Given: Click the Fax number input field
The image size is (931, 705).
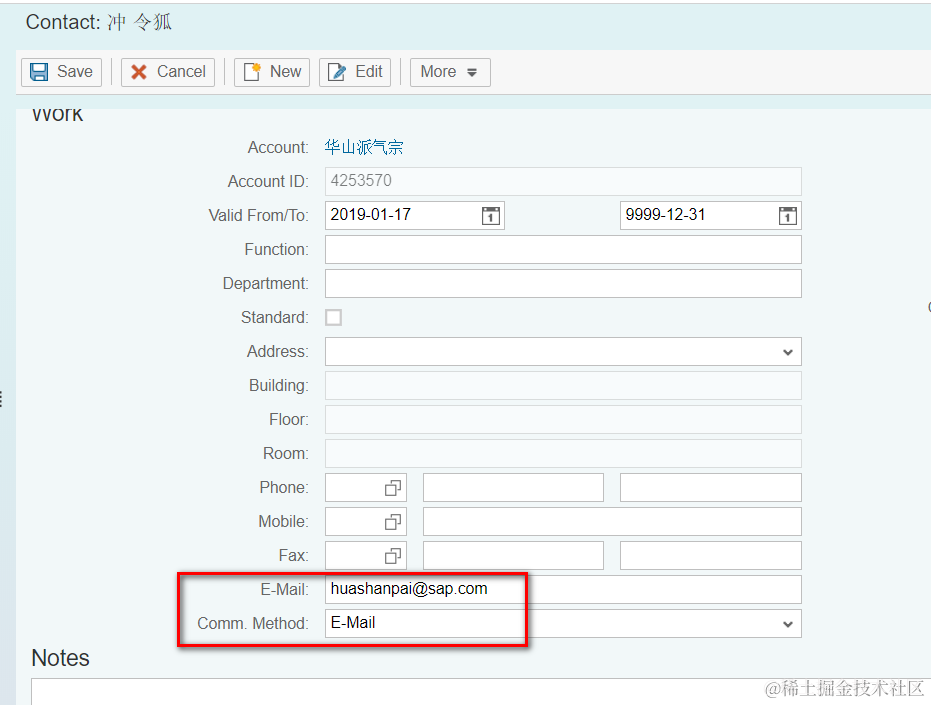Looking at the screenshot, I should [x=513, y=556].
